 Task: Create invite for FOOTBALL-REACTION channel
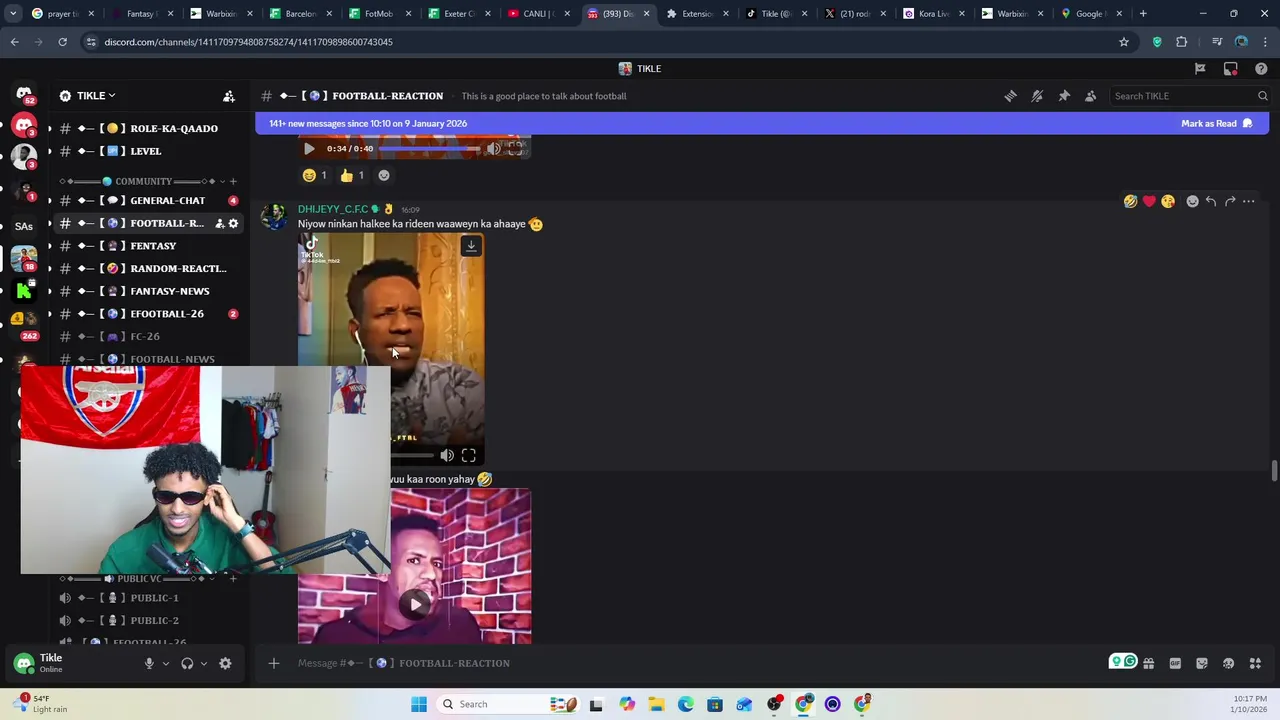(x=219, y=223)
